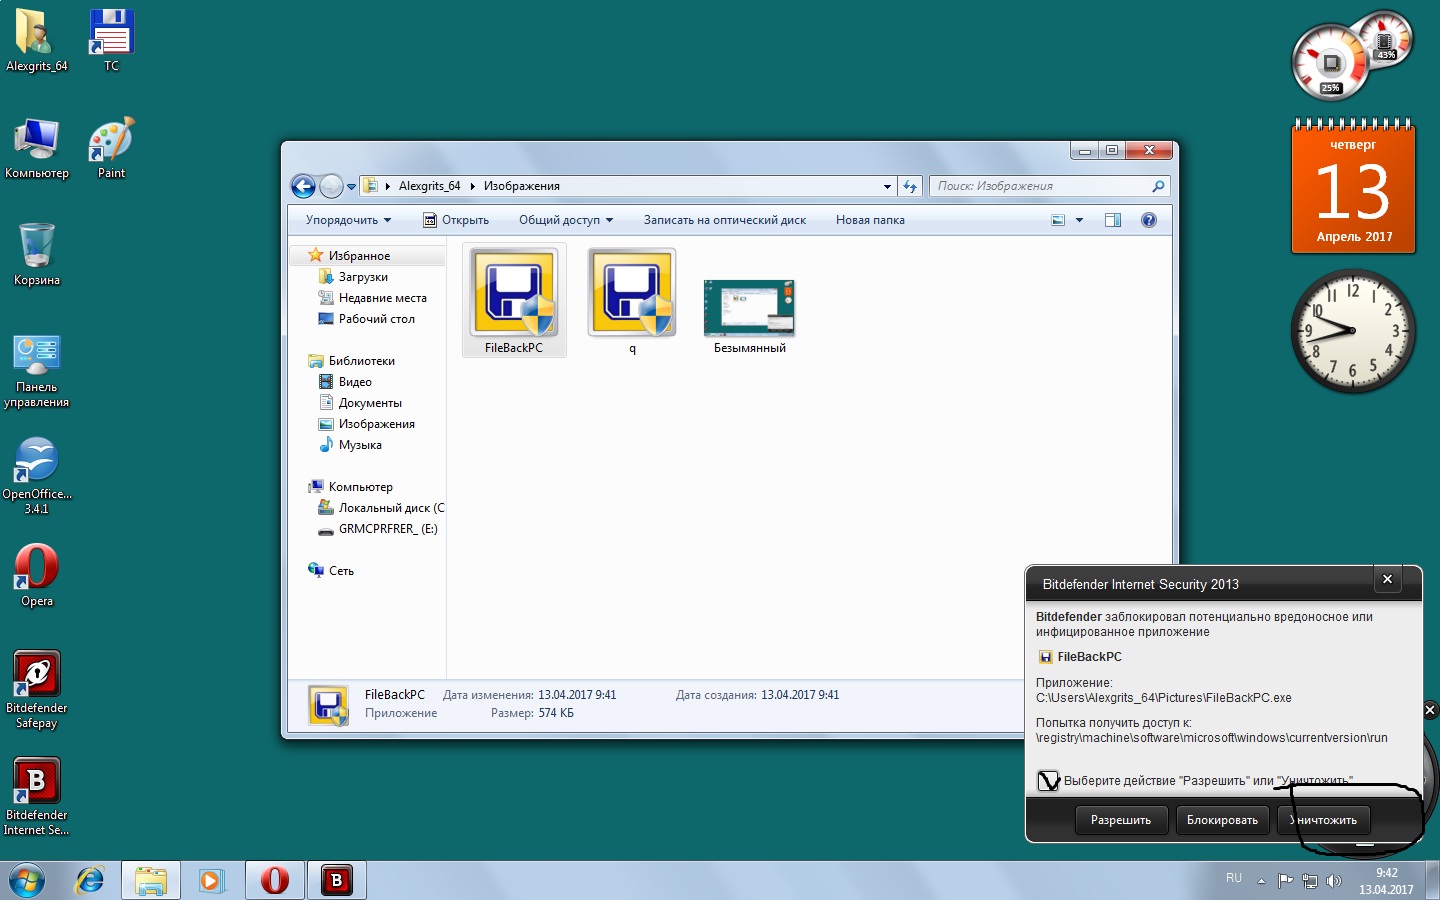Screen dimensions: 1440x900
Task: Open the Корзина recycle bin icon
Action: click(x=37, y=254)
